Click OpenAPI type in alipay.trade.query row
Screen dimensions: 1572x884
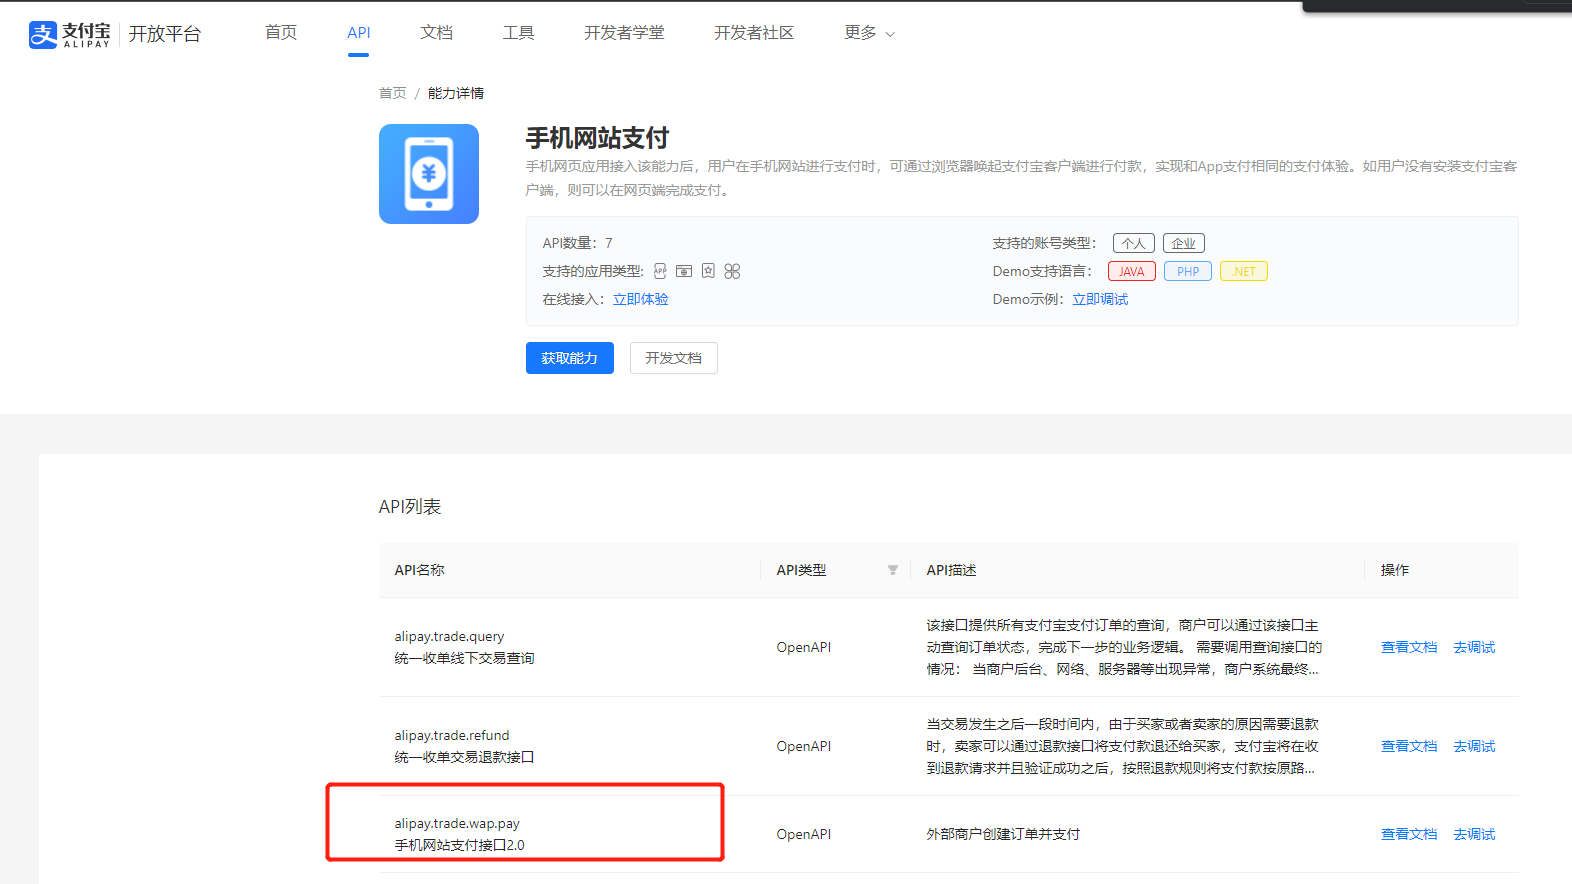(804, 647)
